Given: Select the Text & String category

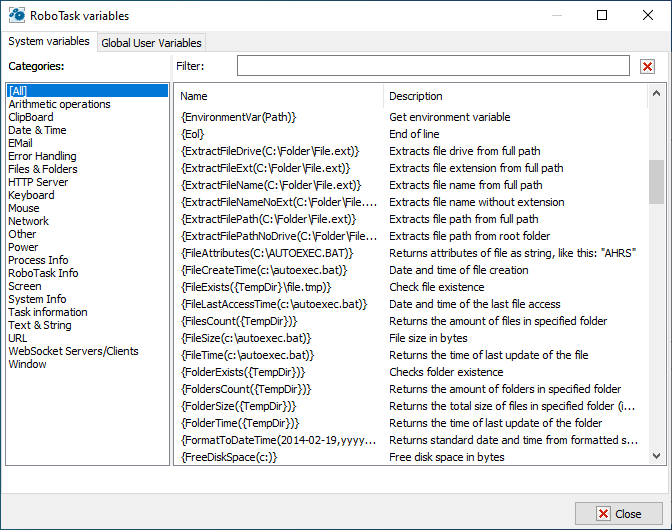Looking at the screenshot, I should (x=40, y=325).
